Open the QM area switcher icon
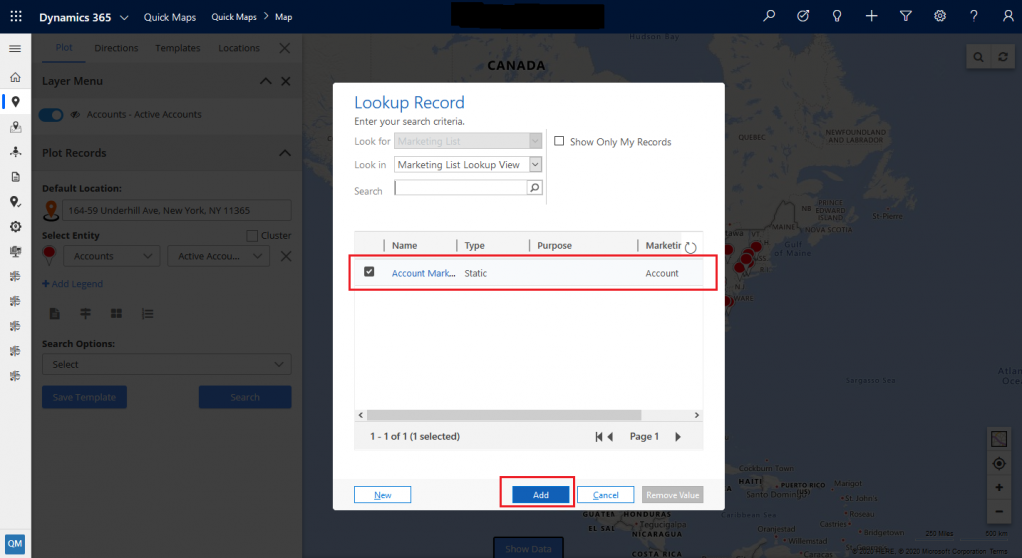 (x=15, y=543)
